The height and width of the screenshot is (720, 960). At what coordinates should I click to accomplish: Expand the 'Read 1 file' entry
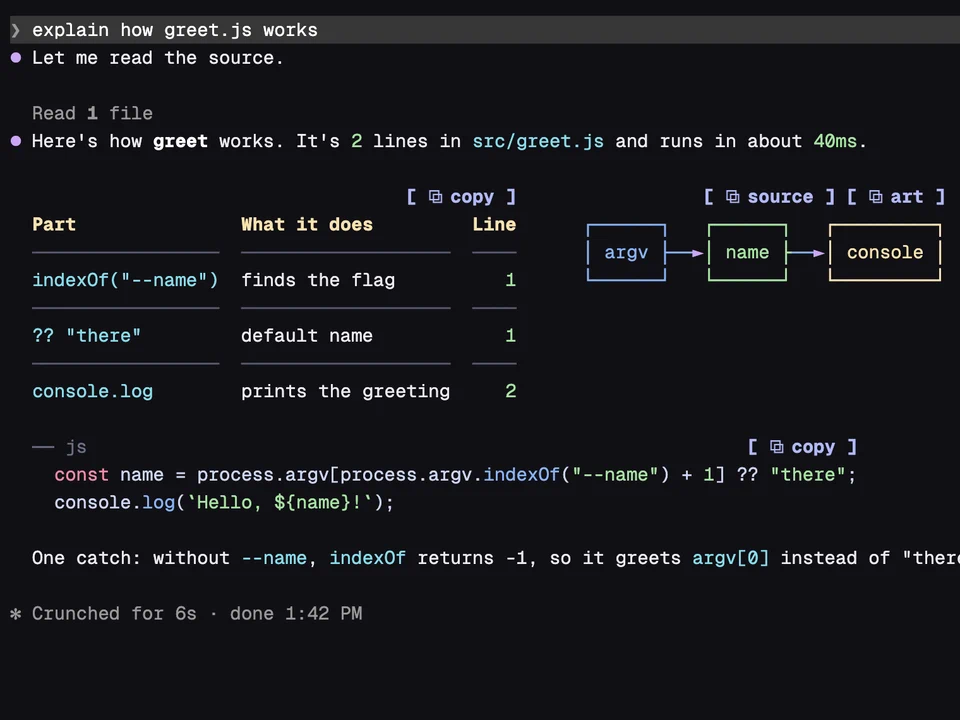pos(92,113)
